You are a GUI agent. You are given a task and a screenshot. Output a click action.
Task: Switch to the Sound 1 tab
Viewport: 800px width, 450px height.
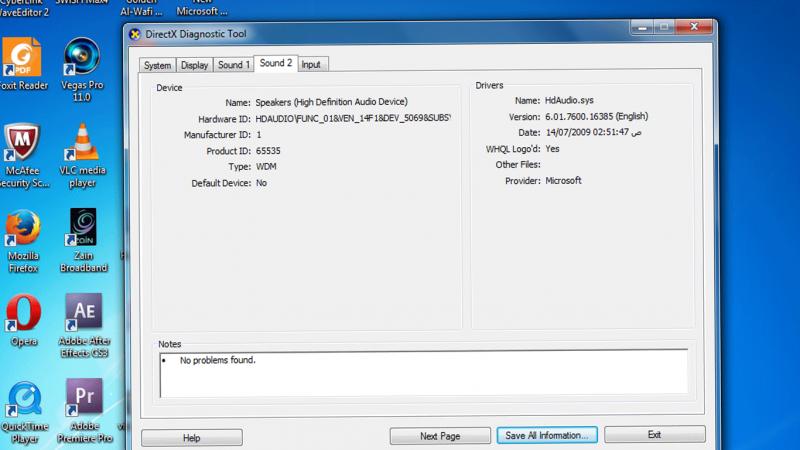tap(234, 65)
